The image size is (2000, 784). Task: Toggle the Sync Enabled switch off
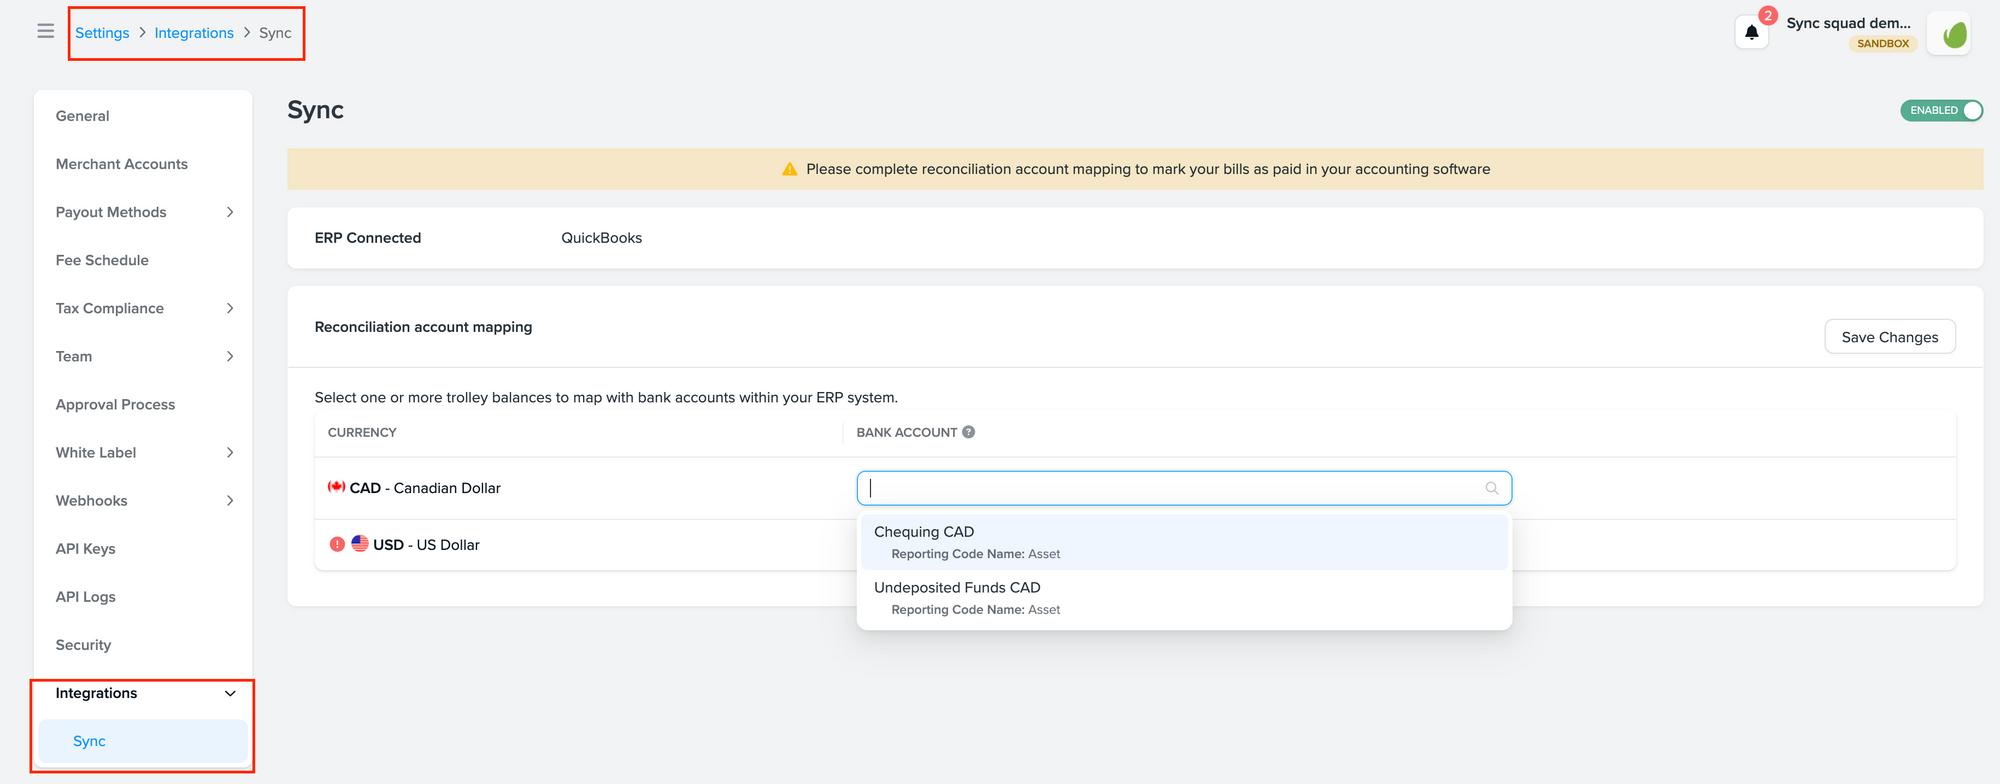coord(1941,110)
